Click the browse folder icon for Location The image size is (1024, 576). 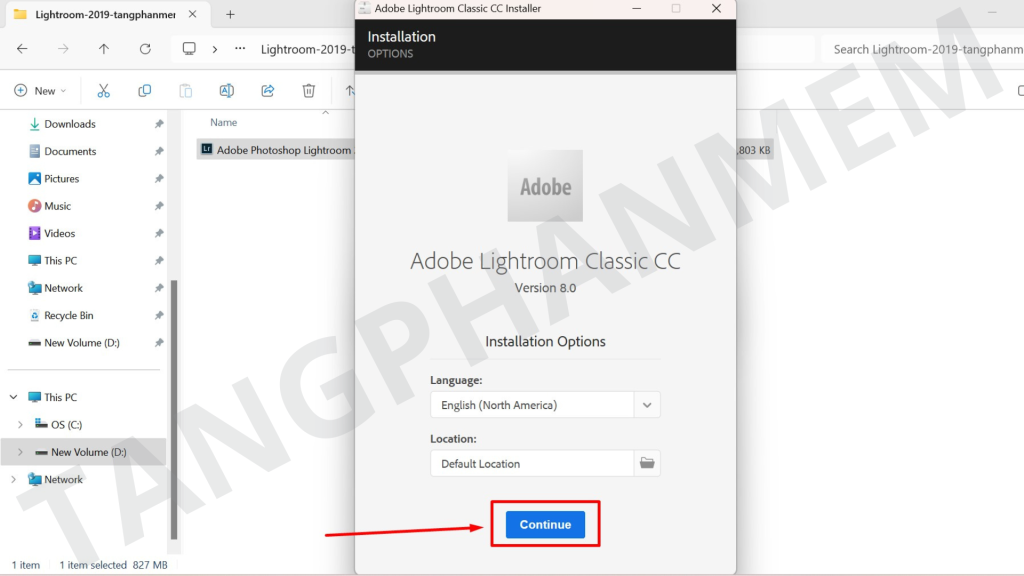(x=647, y=463)
